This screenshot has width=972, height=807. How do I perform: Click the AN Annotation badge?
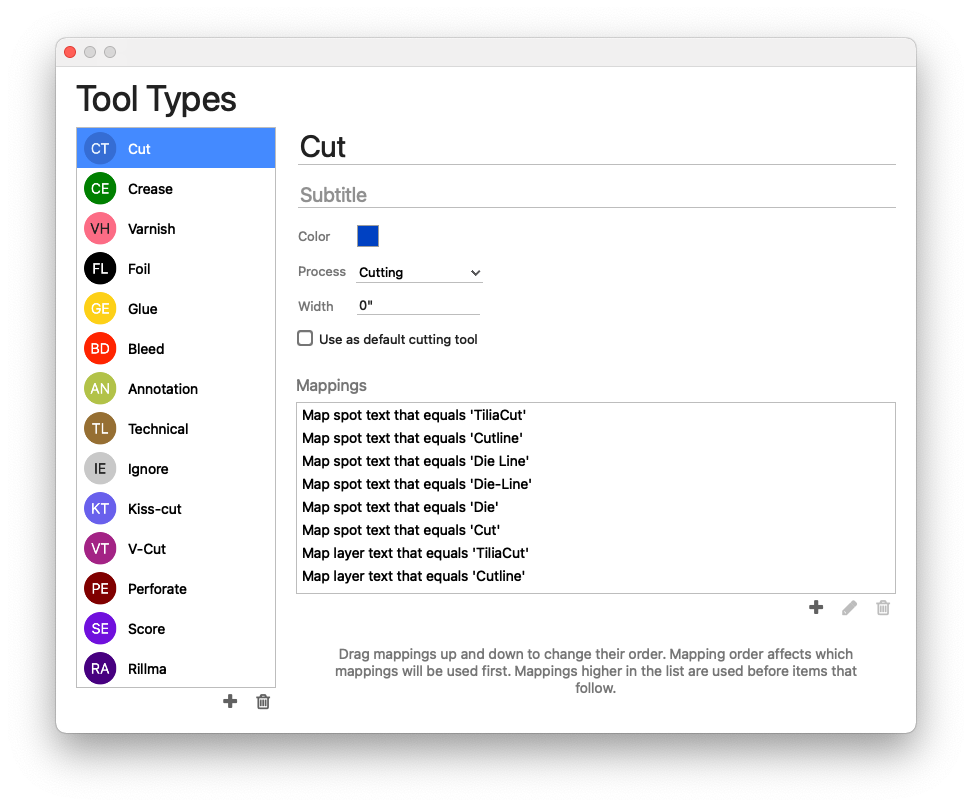[100, 389]
